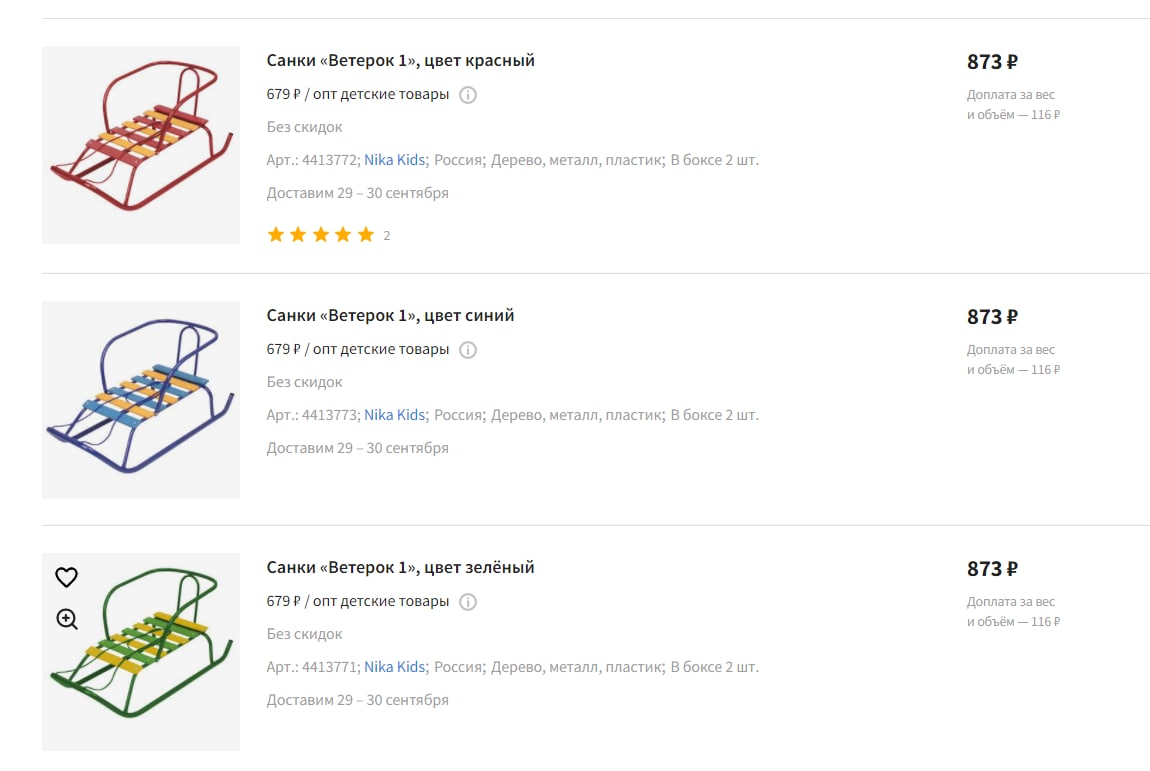Show wholesale price info for red sled
Image resolution: width=1150 pixels, height=771 pixels.
click(x=468, y=95)
